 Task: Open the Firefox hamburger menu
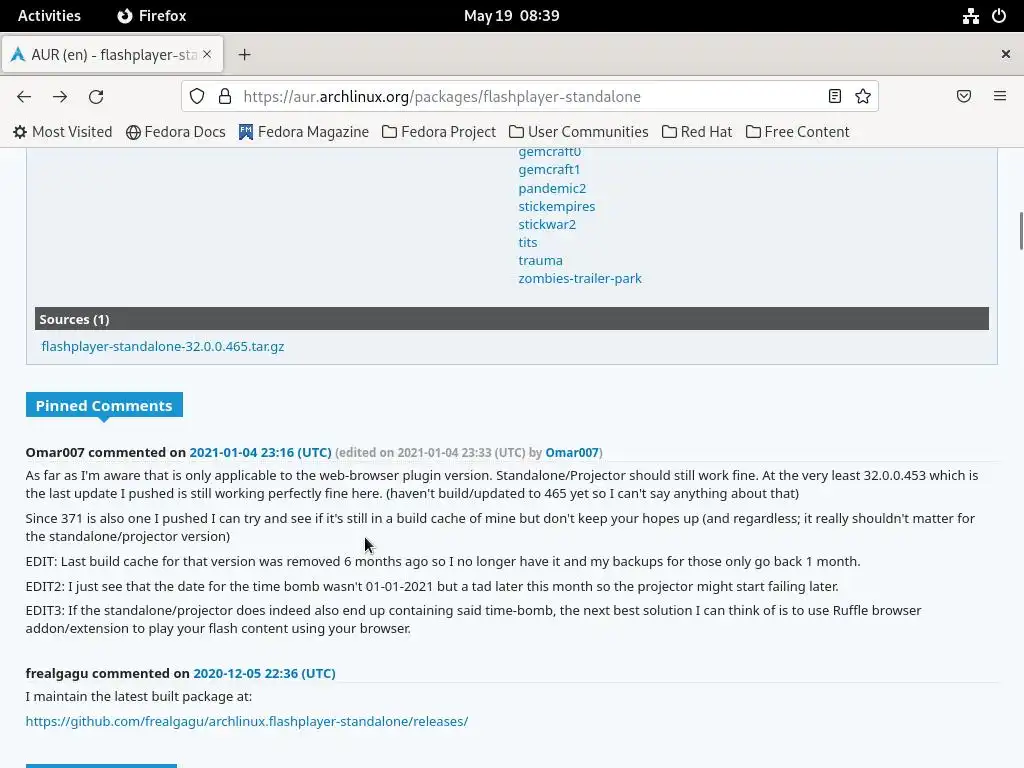coord(1000,96)
